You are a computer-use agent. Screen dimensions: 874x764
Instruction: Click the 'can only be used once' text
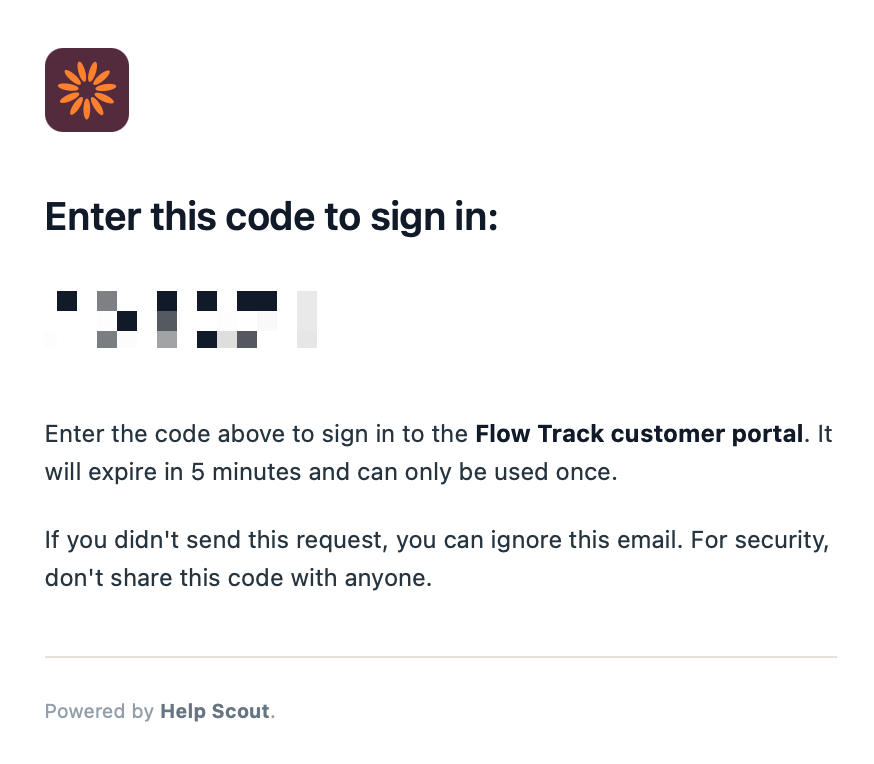point(484,472)
